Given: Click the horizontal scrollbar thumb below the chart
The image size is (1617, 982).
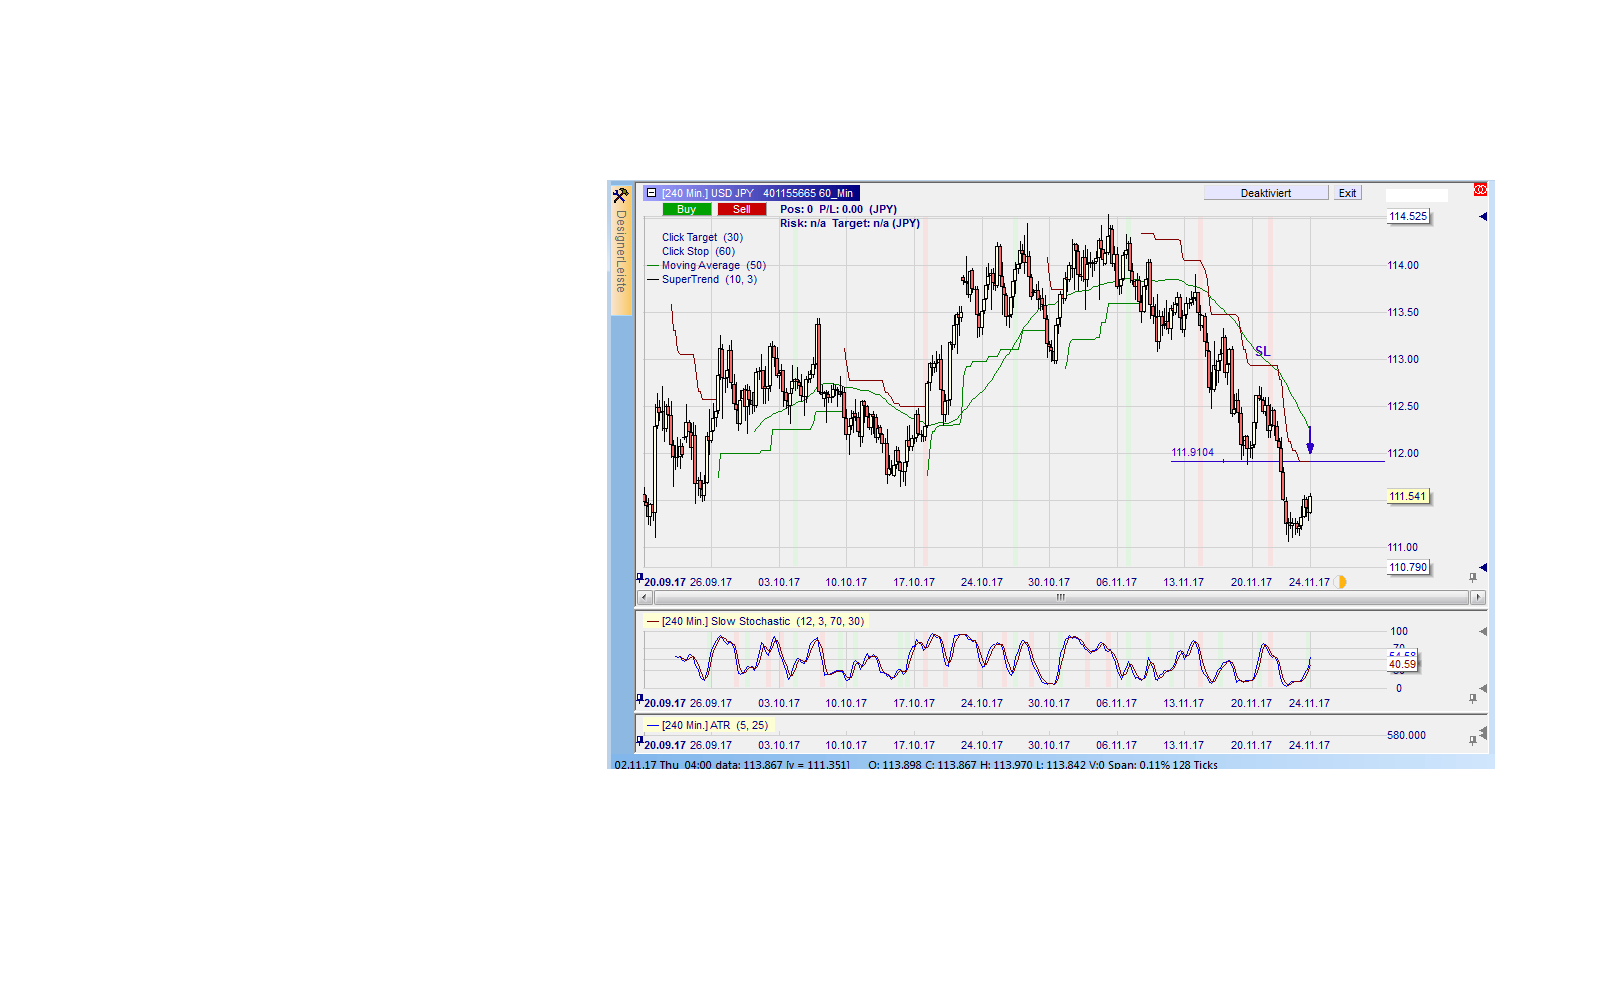Looking at the screenshot, I should 1060,597.
